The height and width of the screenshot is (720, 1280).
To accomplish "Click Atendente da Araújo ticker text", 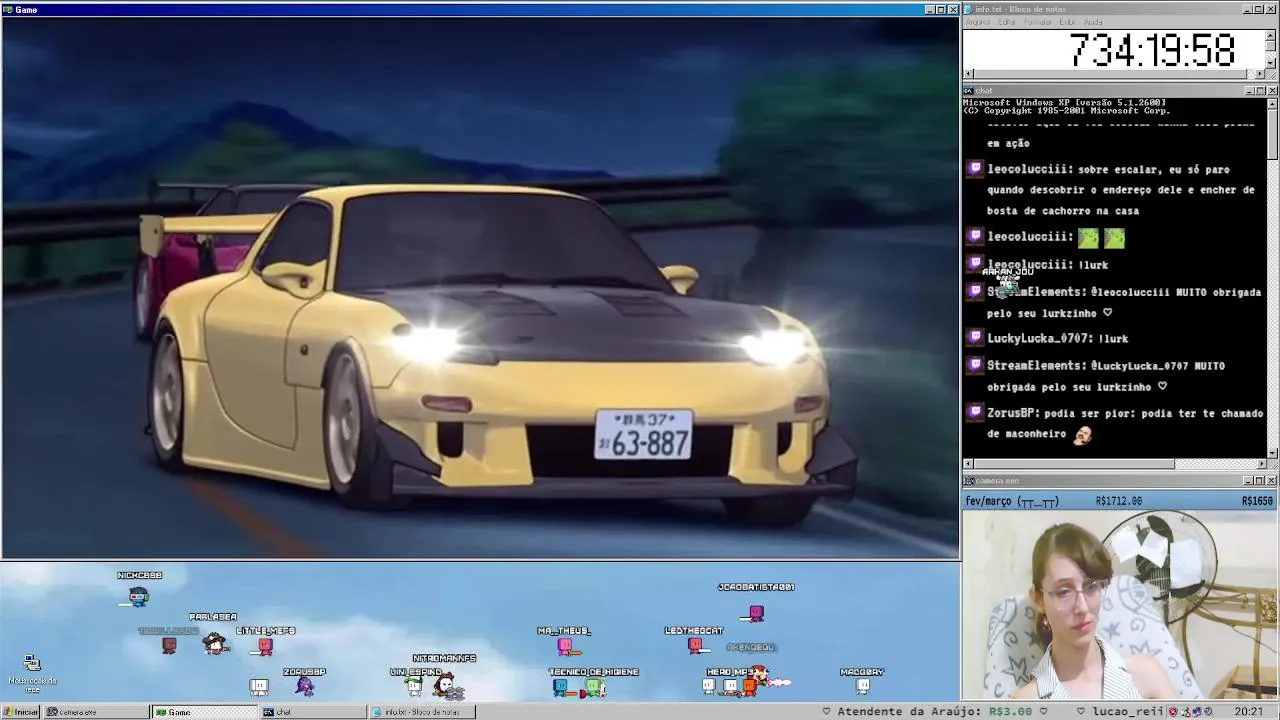I will tap(910, 712).
